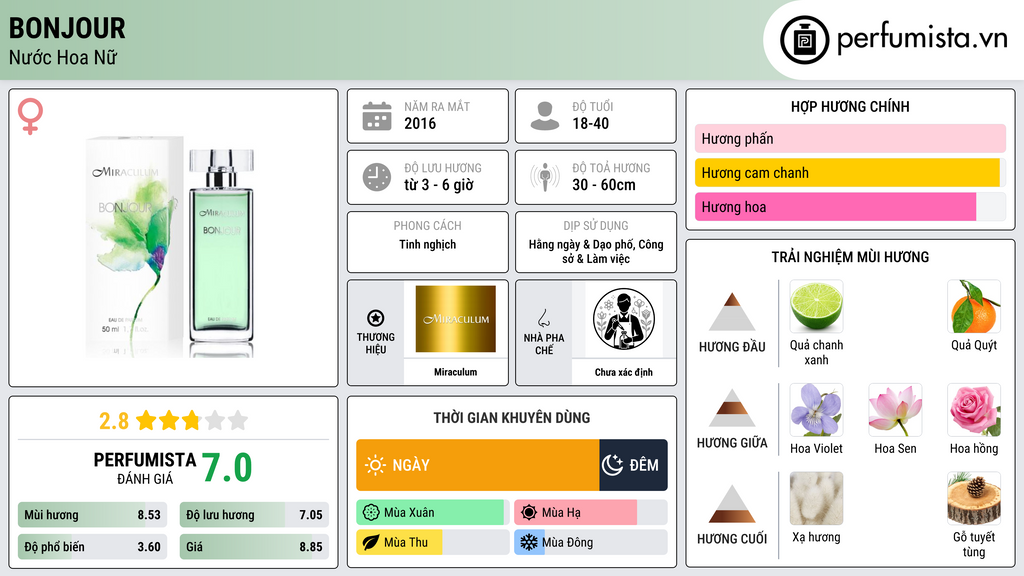Click the orange Ngày daytime bar
Viewport: 1024px width, 576px height.
(x=477, y=465)
